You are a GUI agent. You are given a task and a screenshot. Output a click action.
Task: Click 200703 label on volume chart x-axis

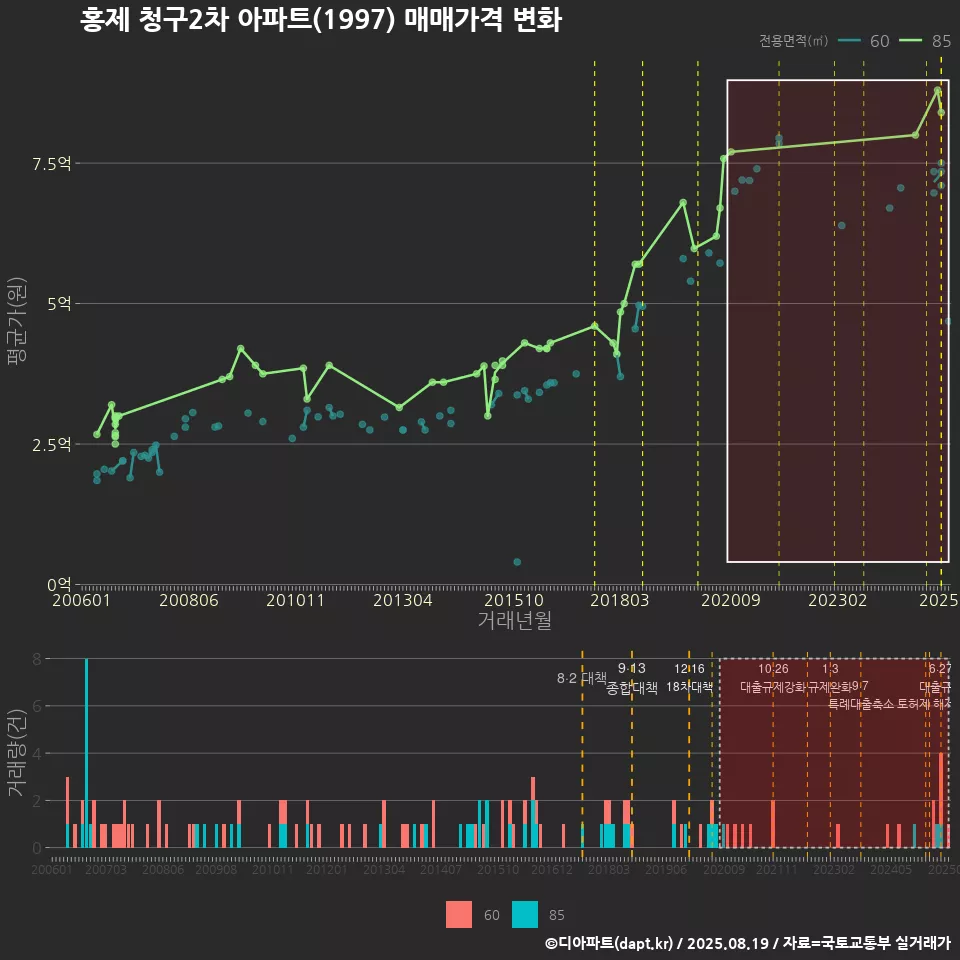[x=105, y=869]
